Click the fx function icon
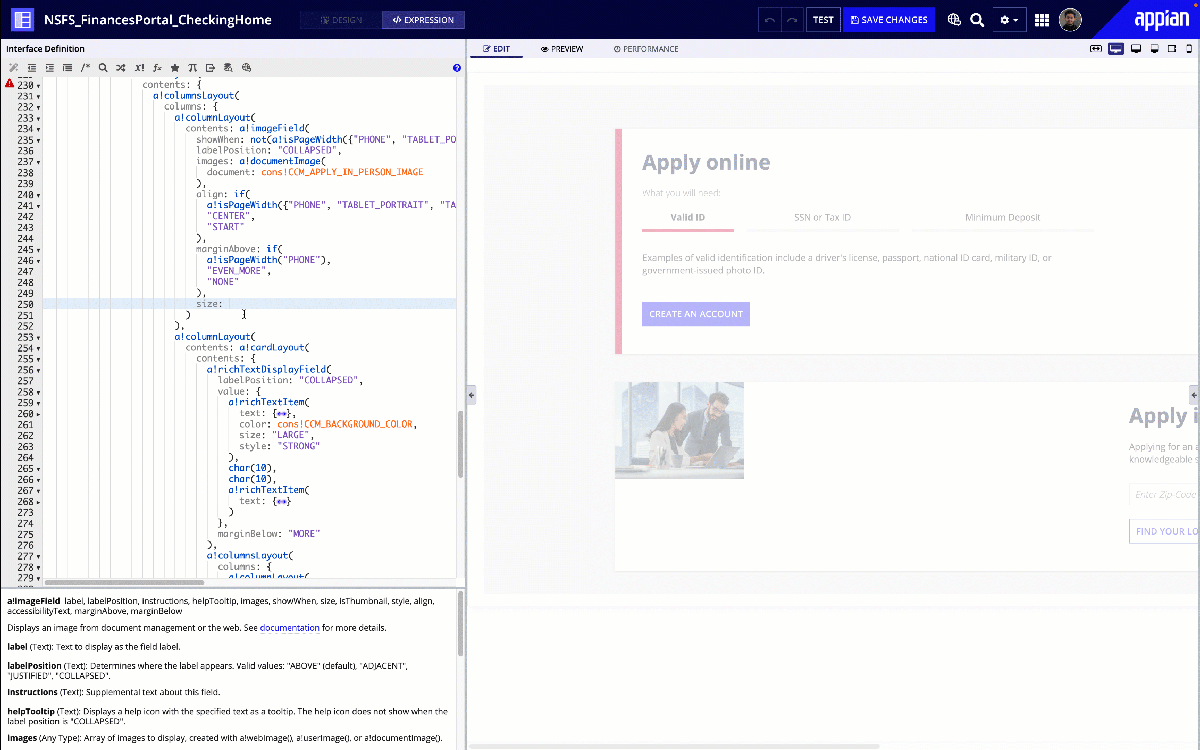Image resolution: width=1200 pixels, height=750 pixels. click(x=157, y=68)
